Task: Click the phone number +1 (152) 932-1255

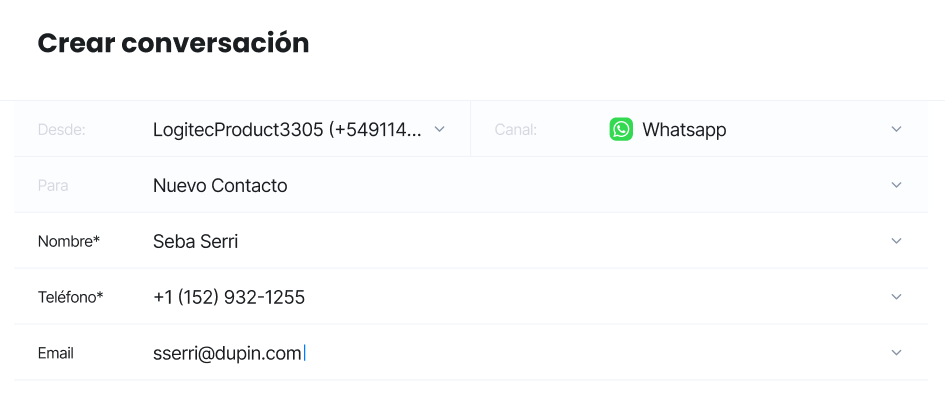Action: pyautogui.click(x=229, y=297)
